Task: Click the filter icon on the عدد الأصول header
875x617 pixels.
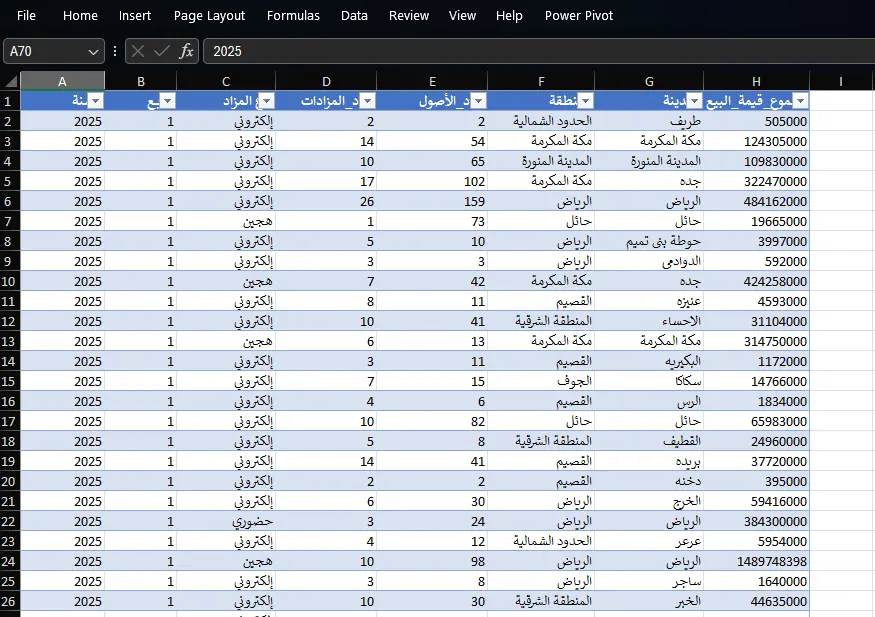Action: [x=478, y=100]
